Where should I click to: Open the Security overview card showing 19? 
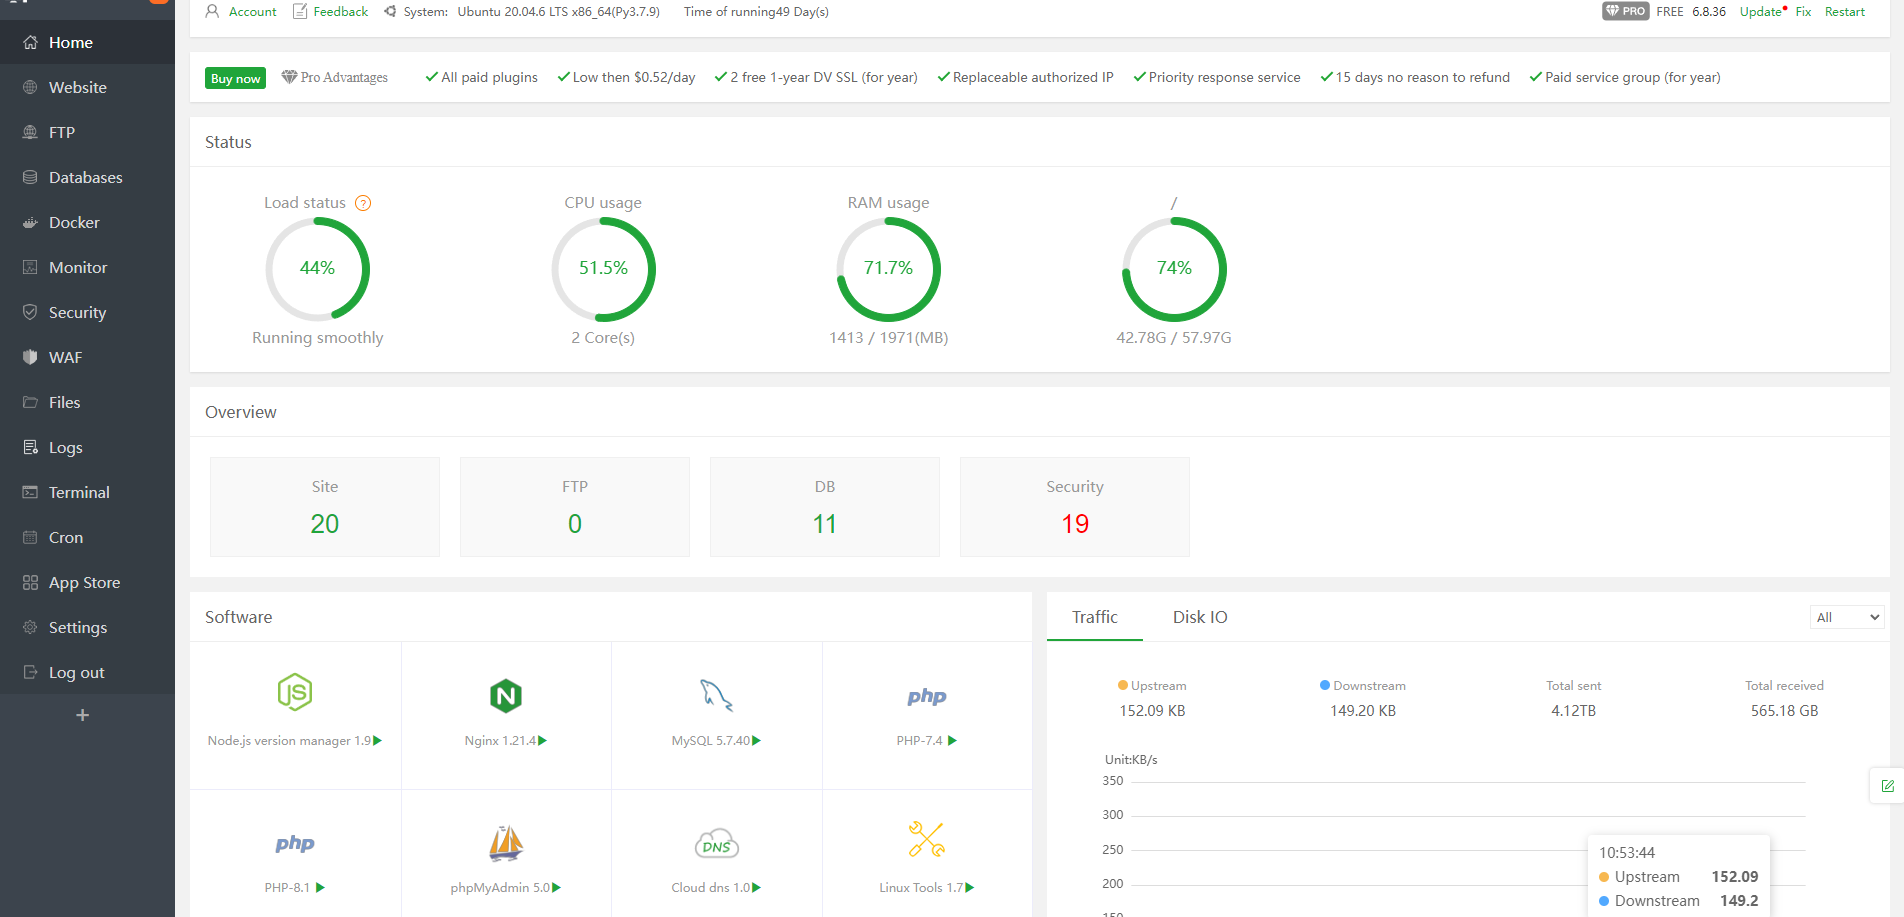point(1074,507)
